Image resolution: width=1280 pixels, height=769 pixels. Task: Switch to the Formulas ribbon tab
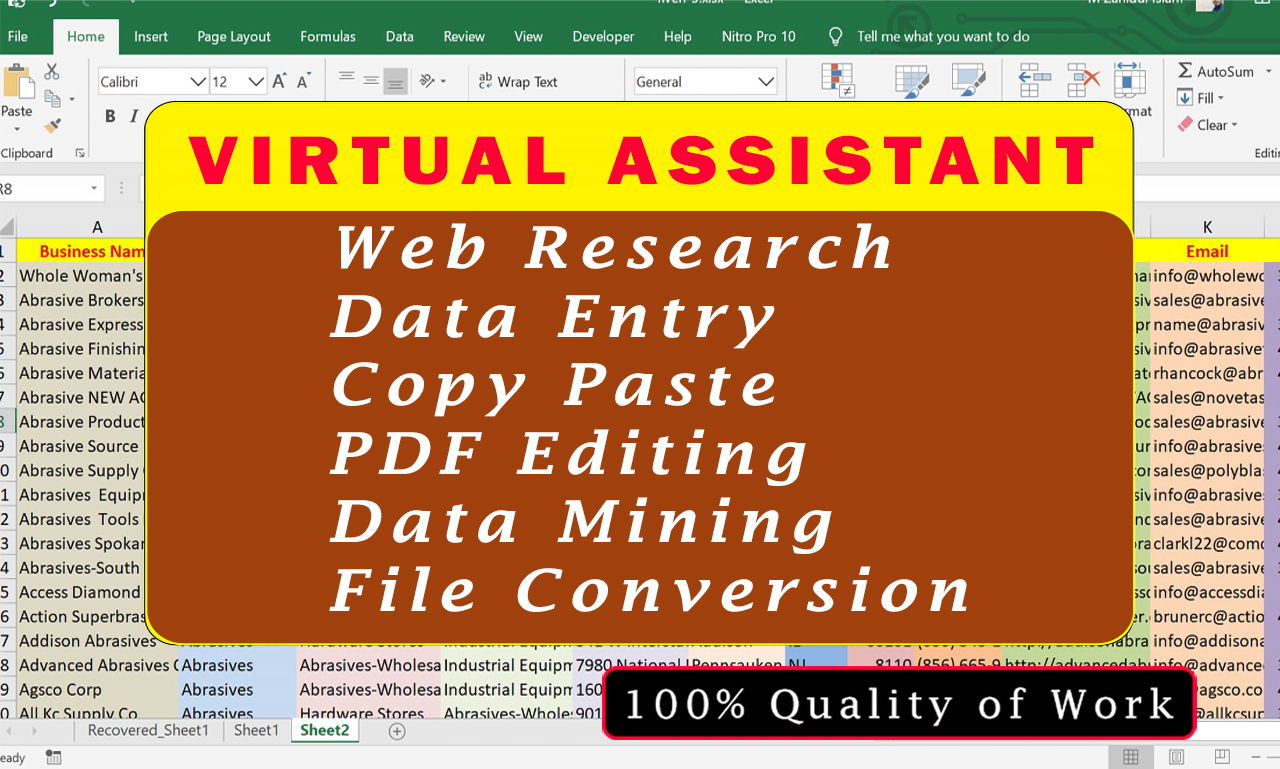328,37
